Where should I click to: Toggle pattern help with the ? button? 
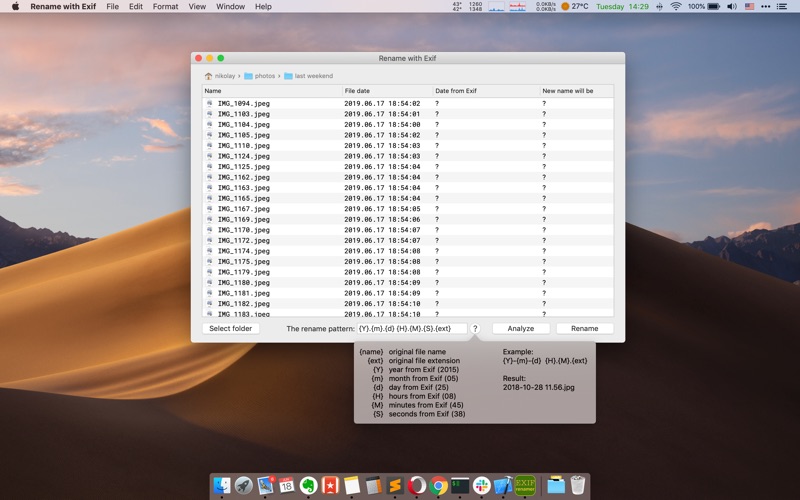pos(475,328)
